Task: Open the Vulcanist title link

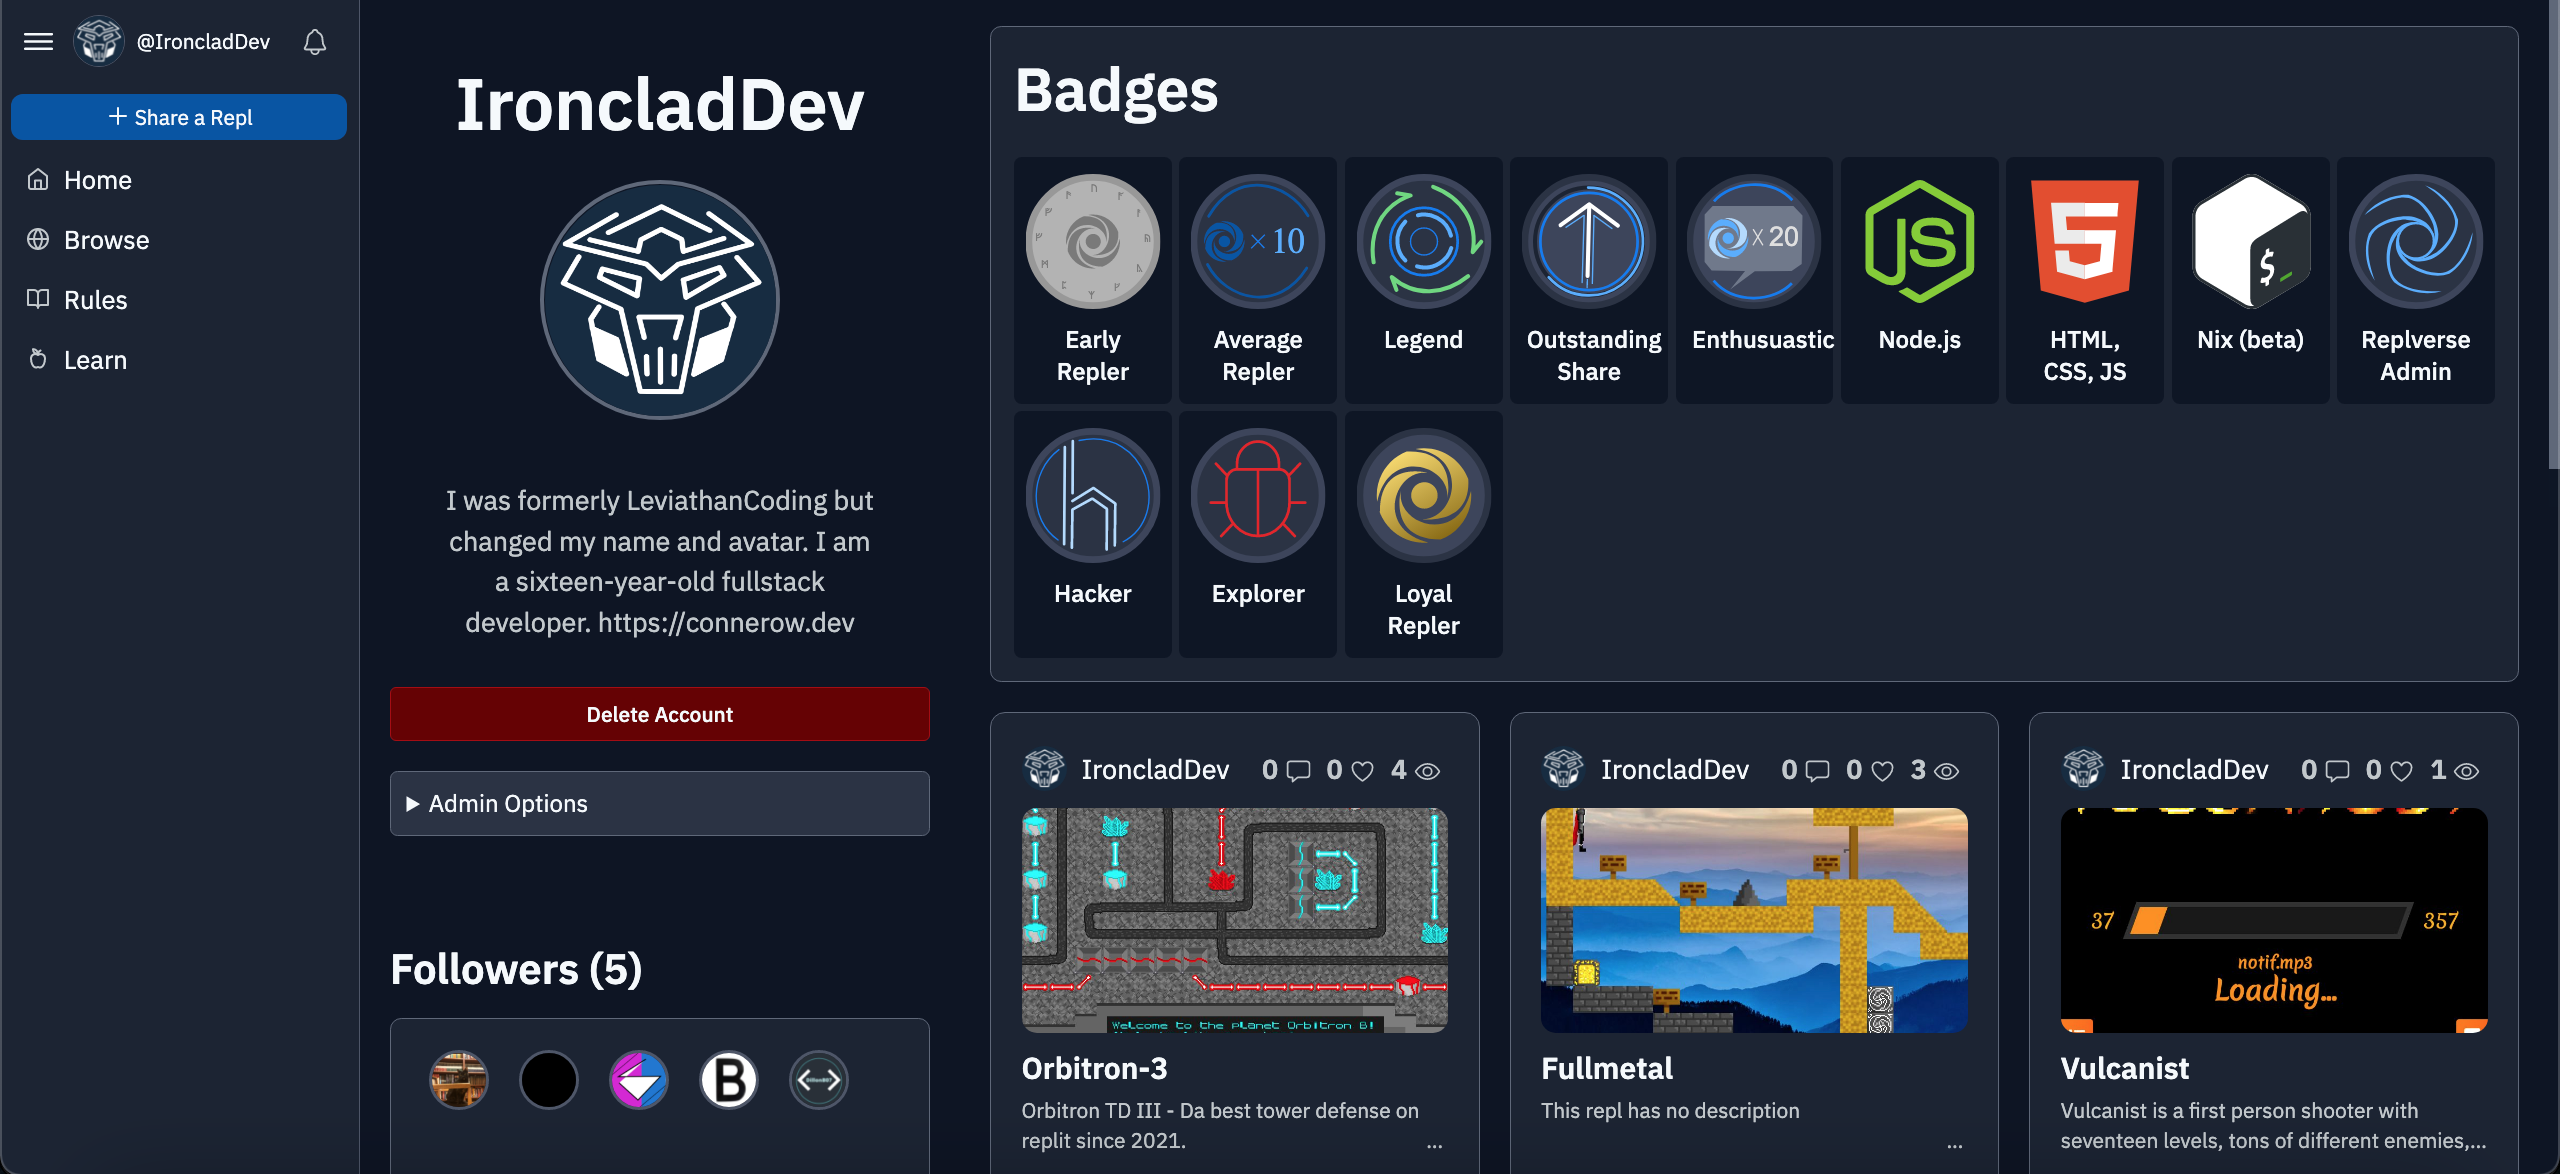Action: click(2125, 1068)
